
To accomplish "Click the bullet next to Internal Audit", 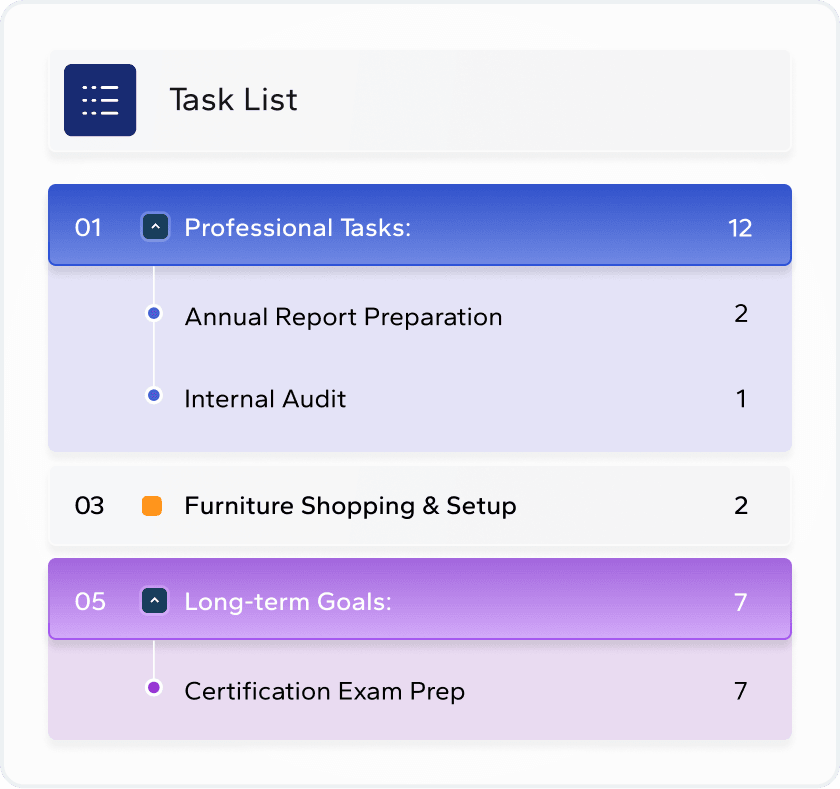I will 154,396.
